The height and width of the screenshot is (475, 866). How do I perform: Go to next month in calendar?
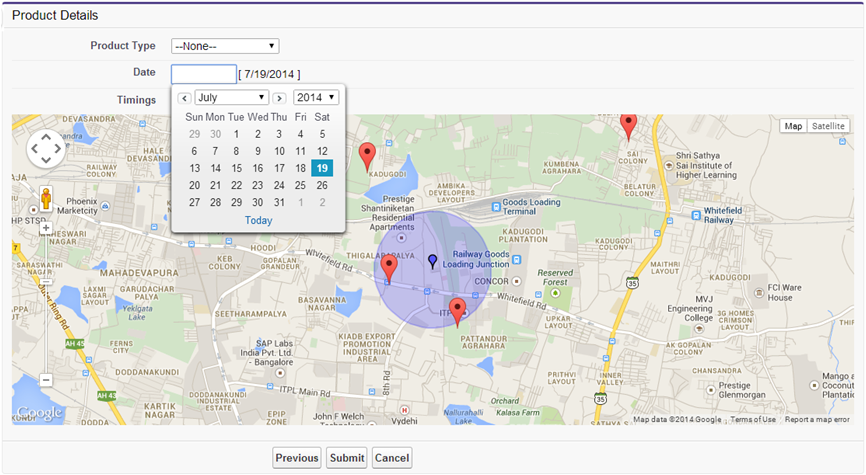pyautogui.click(x=279, y=98)
